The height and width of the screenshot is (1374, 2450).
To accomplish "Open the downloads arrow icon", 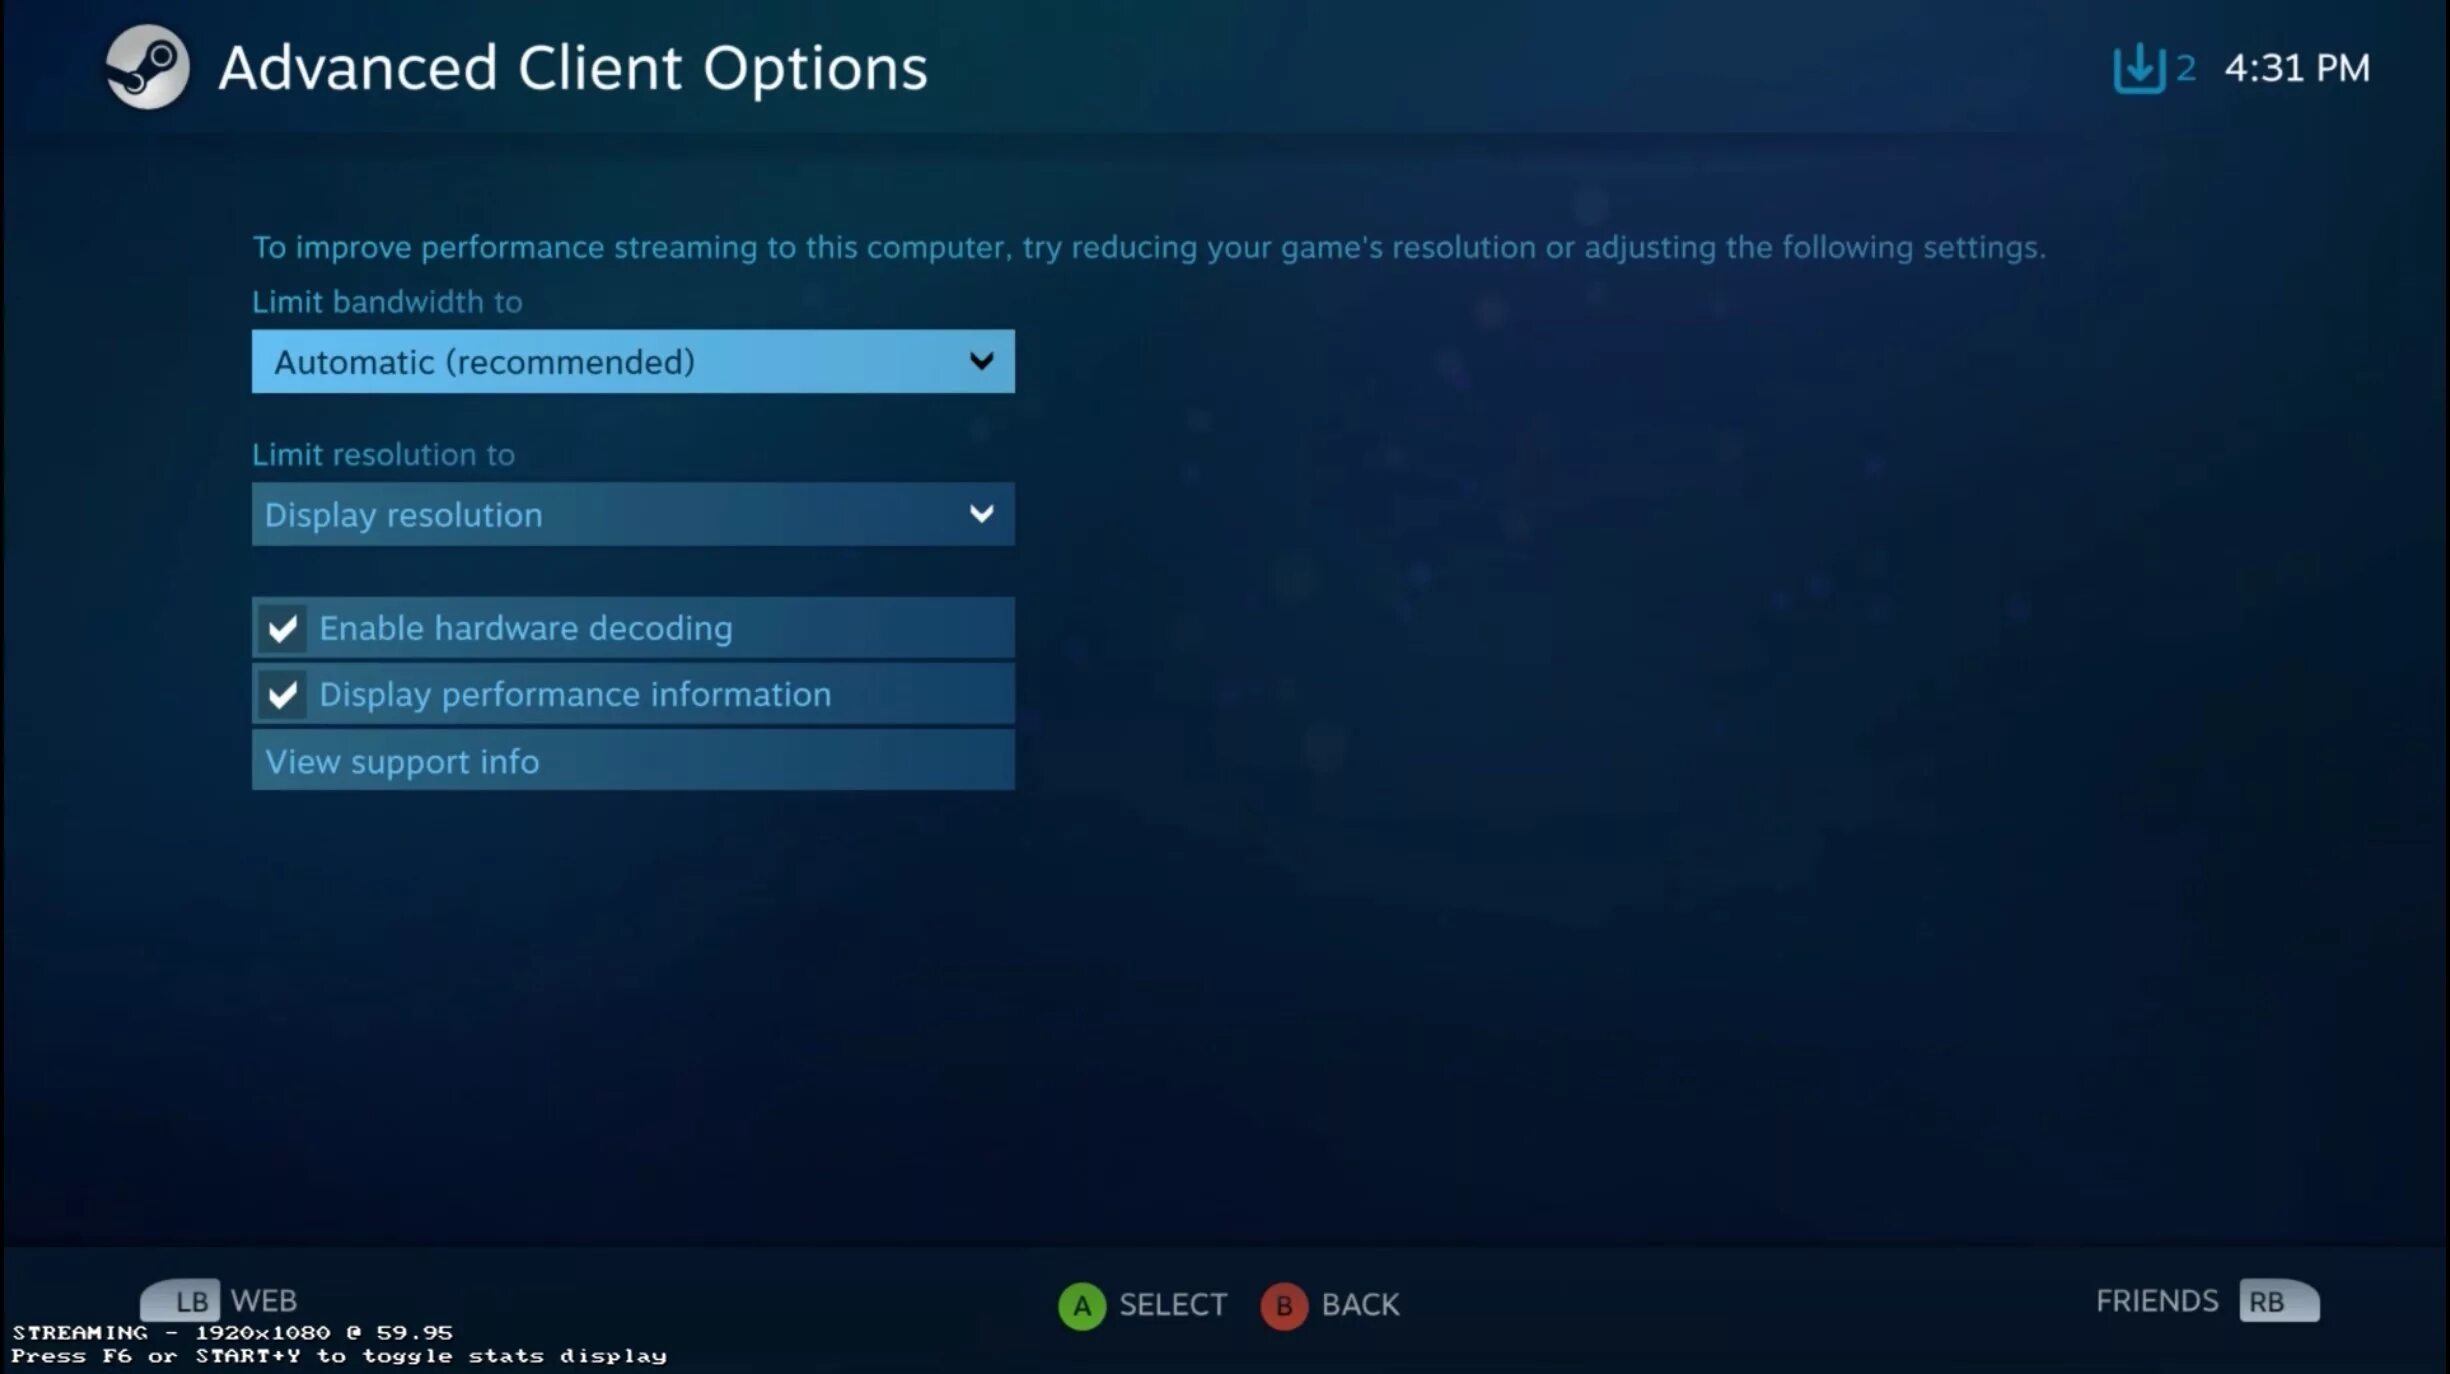I will (2138, 68).
